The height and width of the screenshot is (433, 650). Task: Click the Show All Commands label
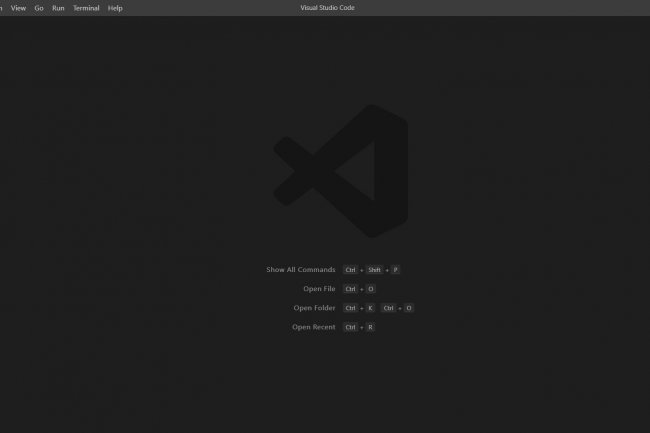[x=300, y=270]
